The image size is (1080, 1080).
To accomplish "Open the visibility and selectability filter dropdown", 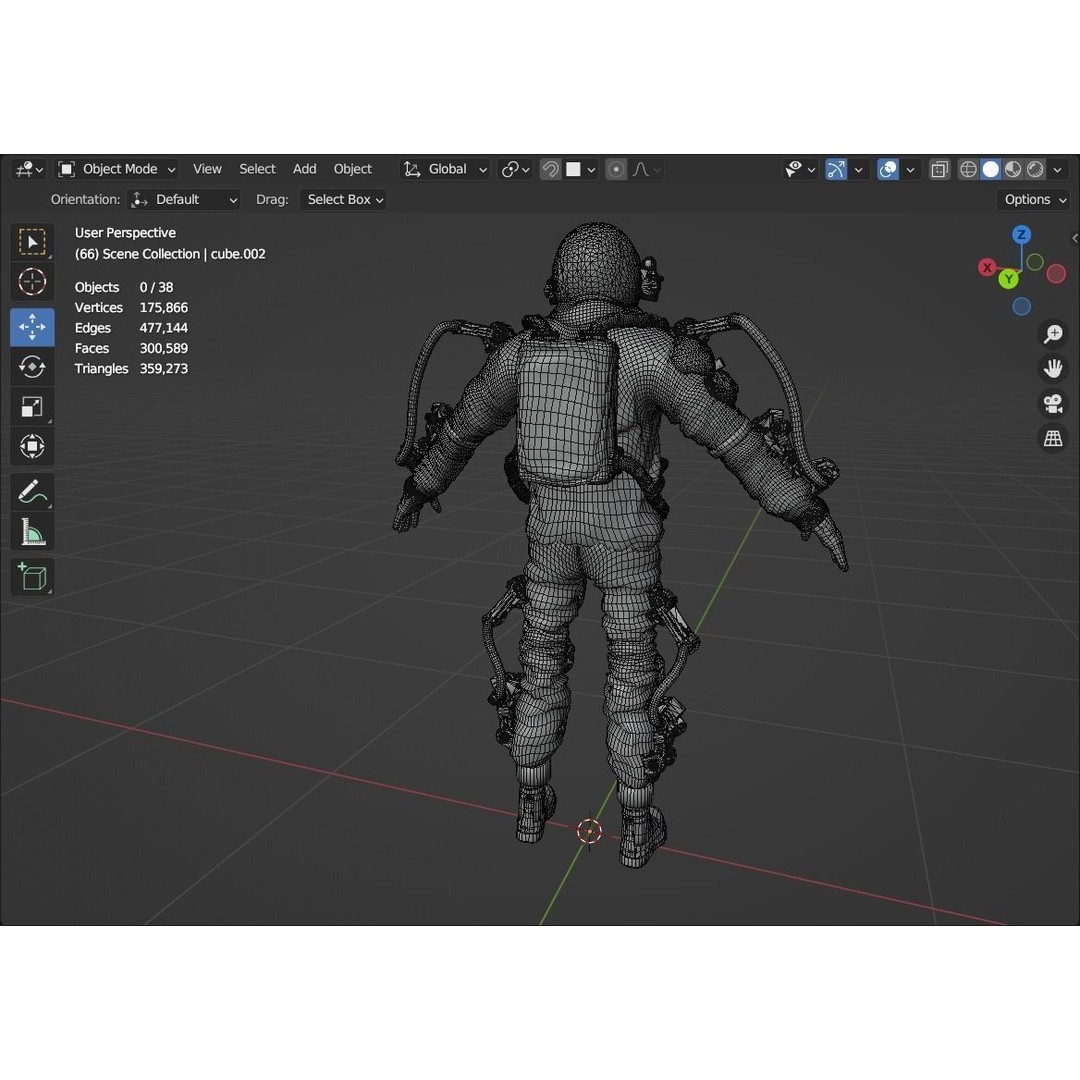I will (800, 169).
